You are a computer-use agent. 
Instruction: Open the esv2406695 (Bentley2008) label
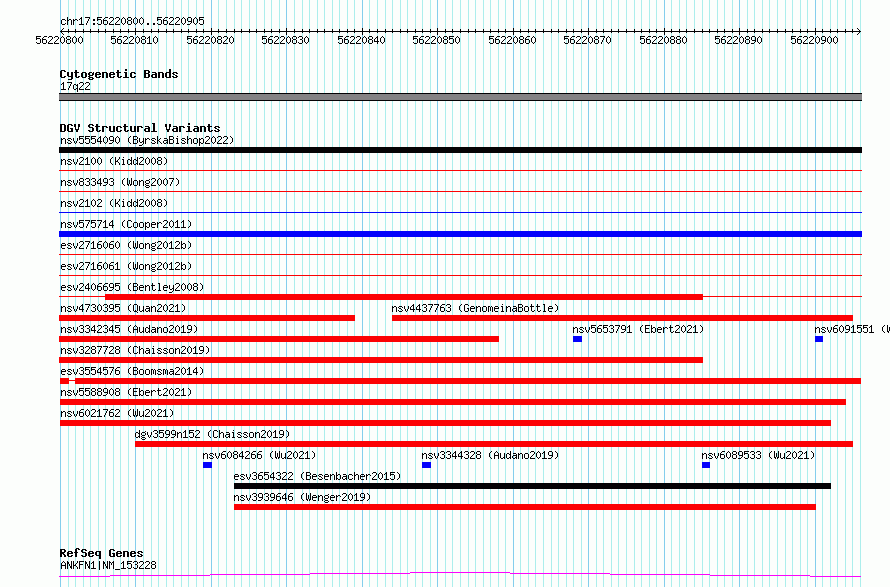(x=132, y=287)
